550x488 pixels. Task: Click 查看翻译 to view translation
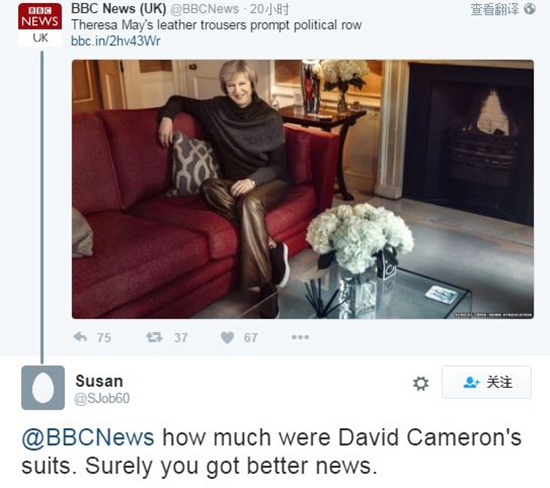pyautogui.click(x=494, y=9)
